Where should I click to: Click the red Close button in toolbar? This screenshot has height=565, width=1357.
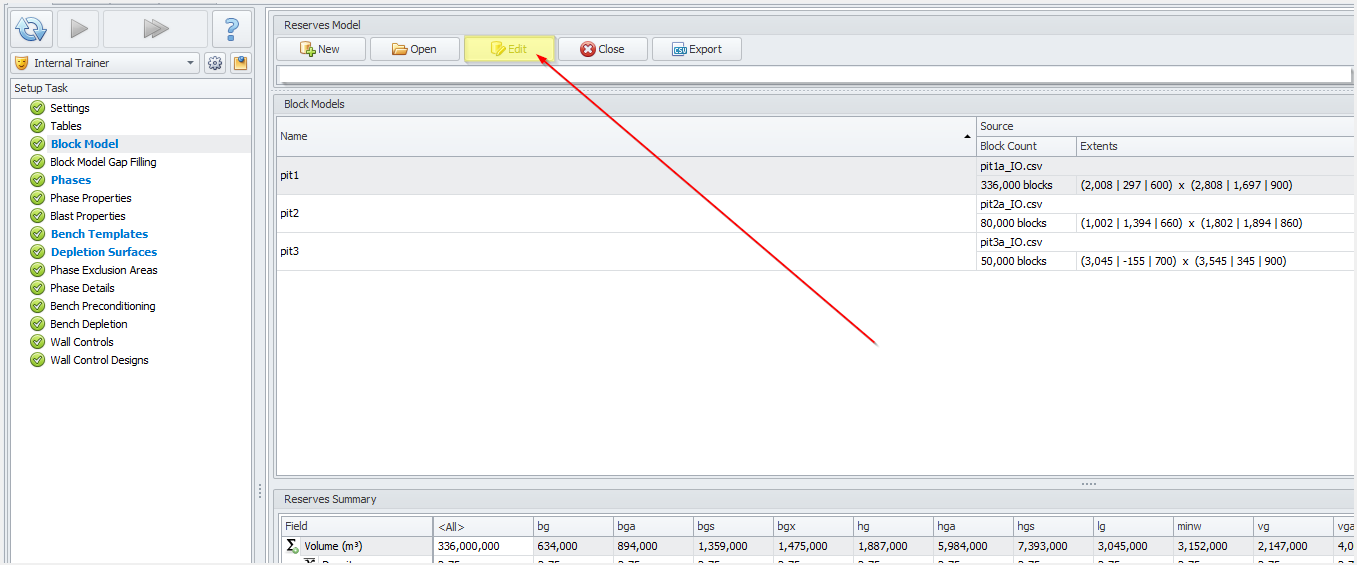tap(602, 49)
